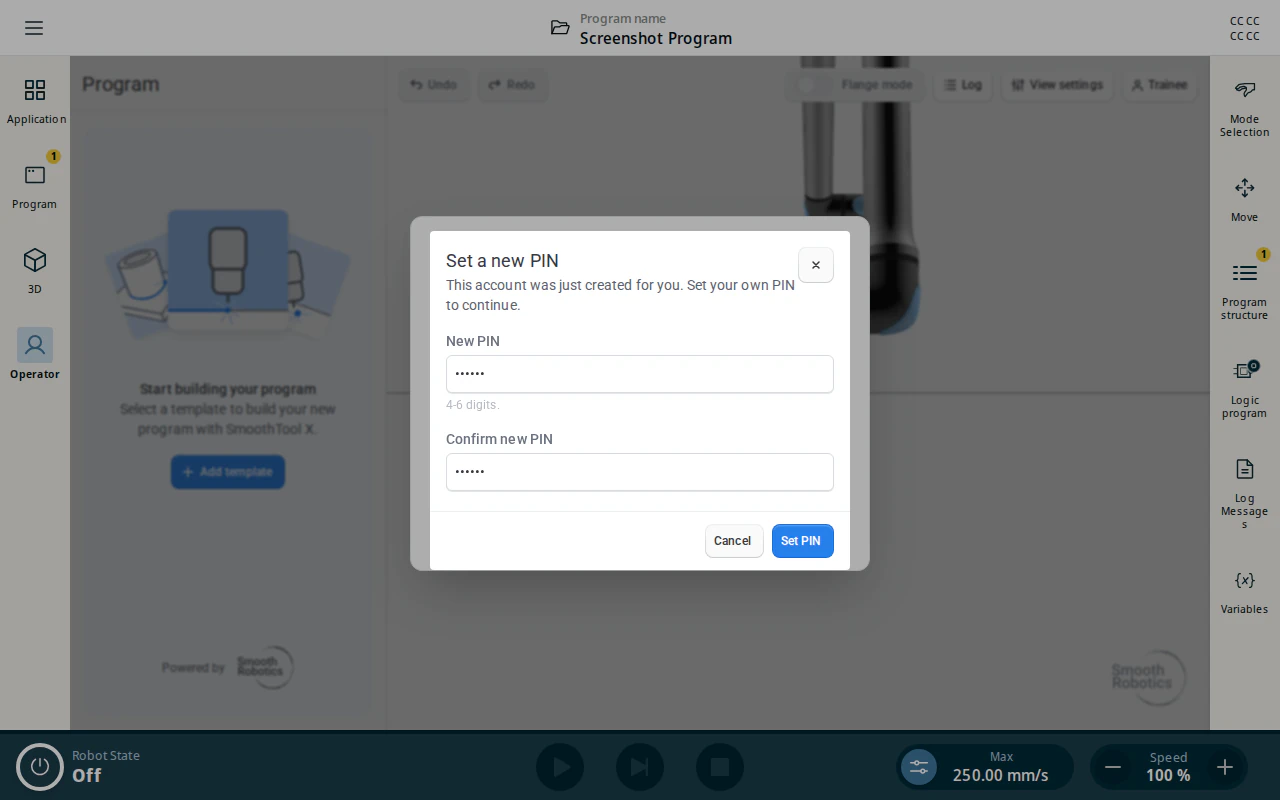Show the Program structure panel
Viewport: 1280px width, 800px height.
pos(1244,291)
